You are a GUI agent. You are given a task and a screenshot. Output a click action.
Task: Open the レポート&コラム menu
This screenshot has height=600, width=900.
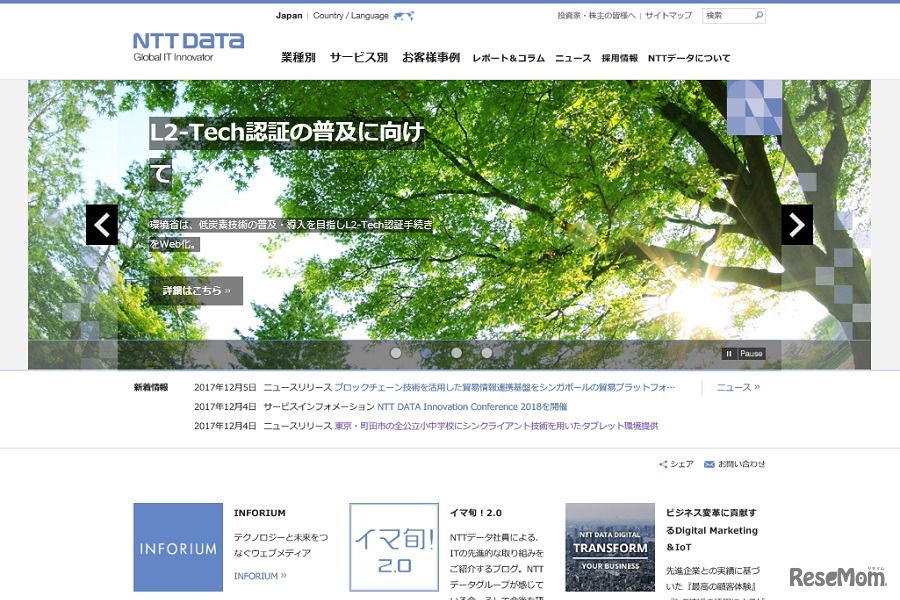tap(509, 58)
